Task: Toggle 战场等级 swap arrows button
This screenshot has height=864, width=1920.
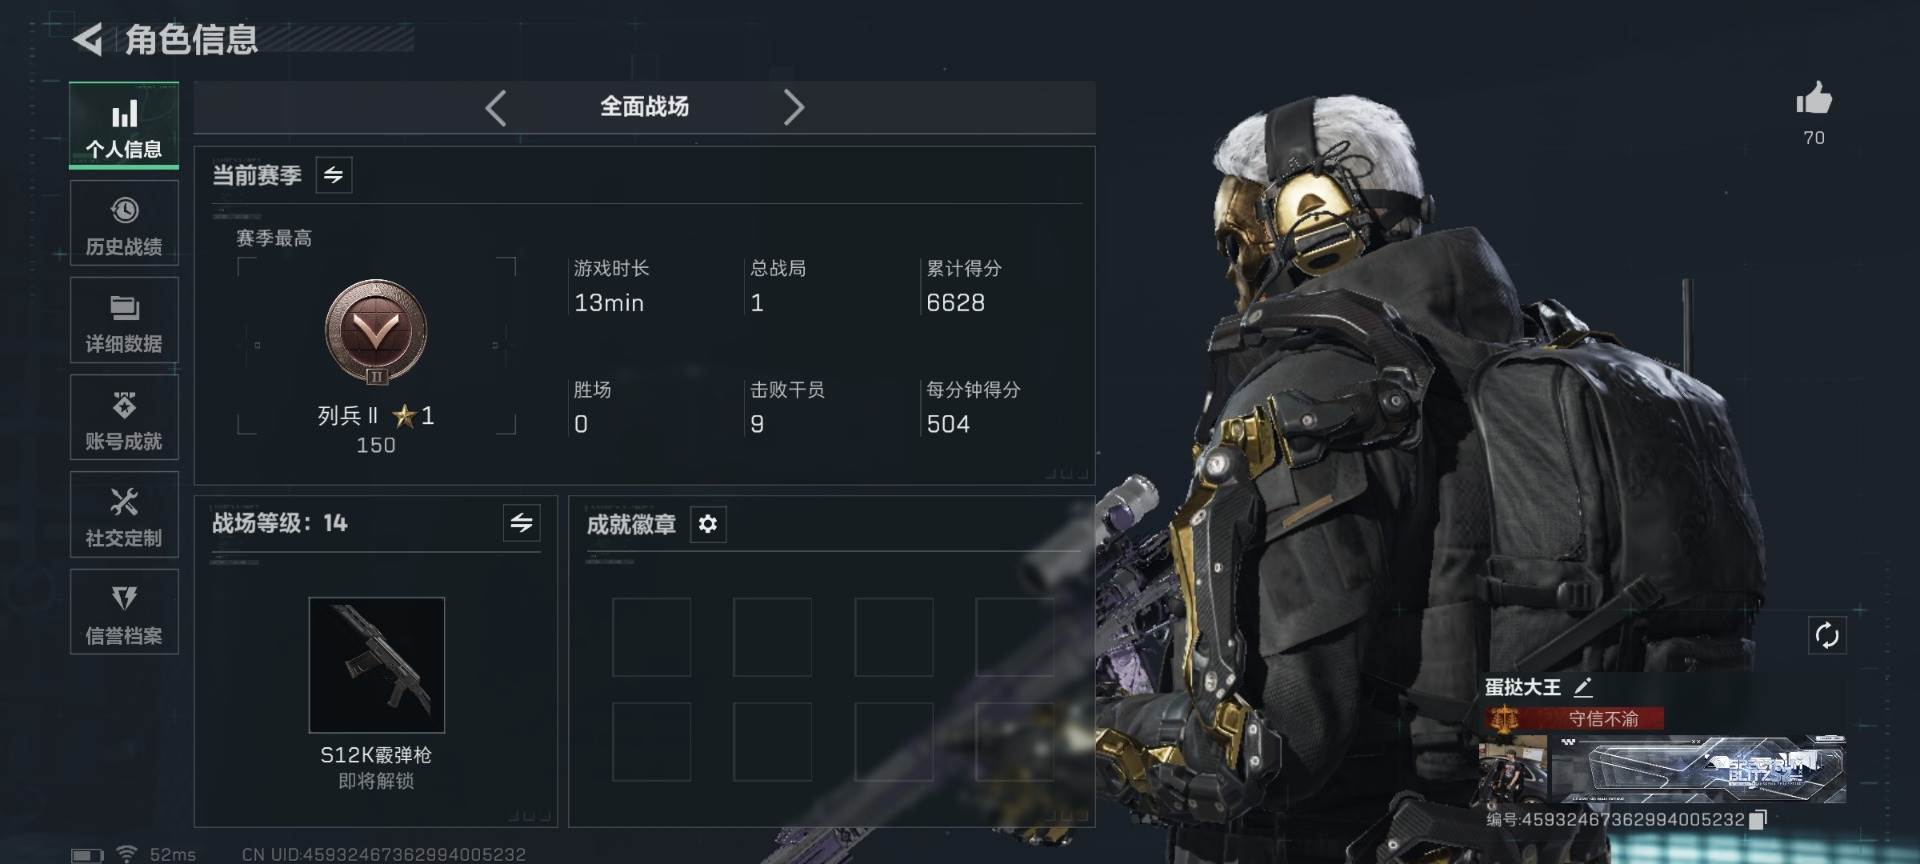Action: point(521,522)
